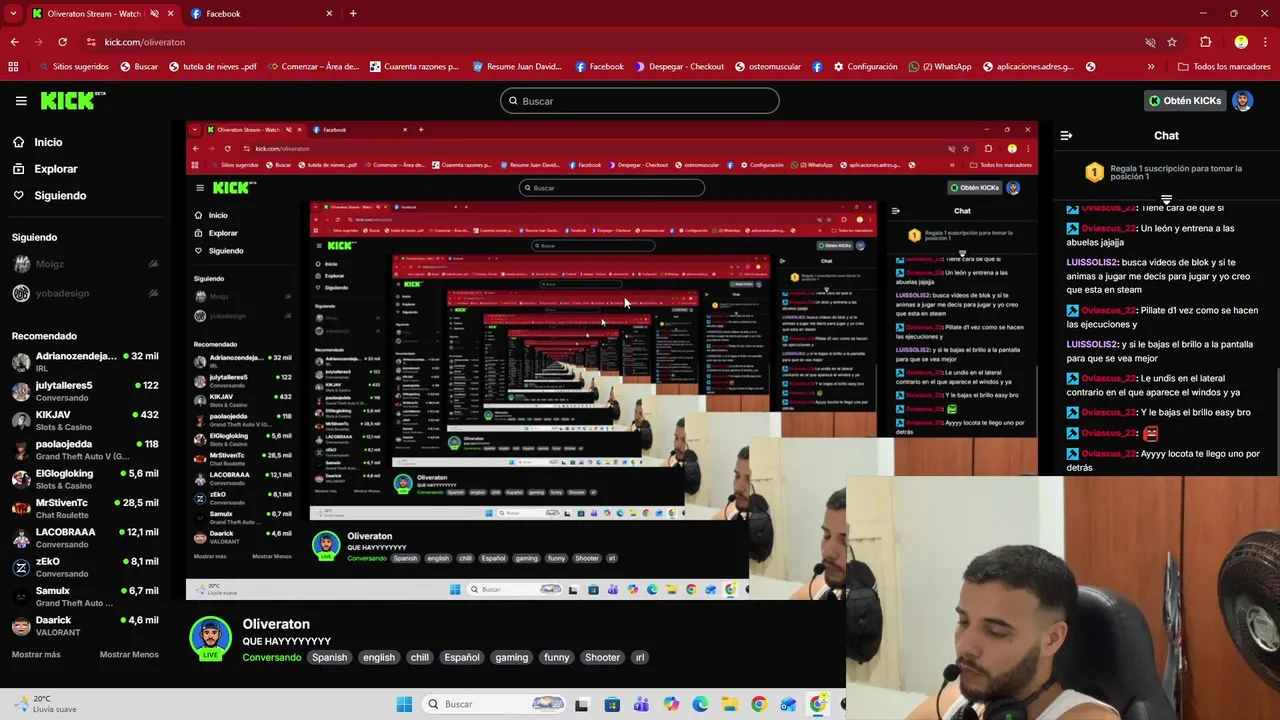Collapse the chat panel with the arrow icon
The width and height of the screenshot is (1280, 720).
click(x=1066, y=135)
